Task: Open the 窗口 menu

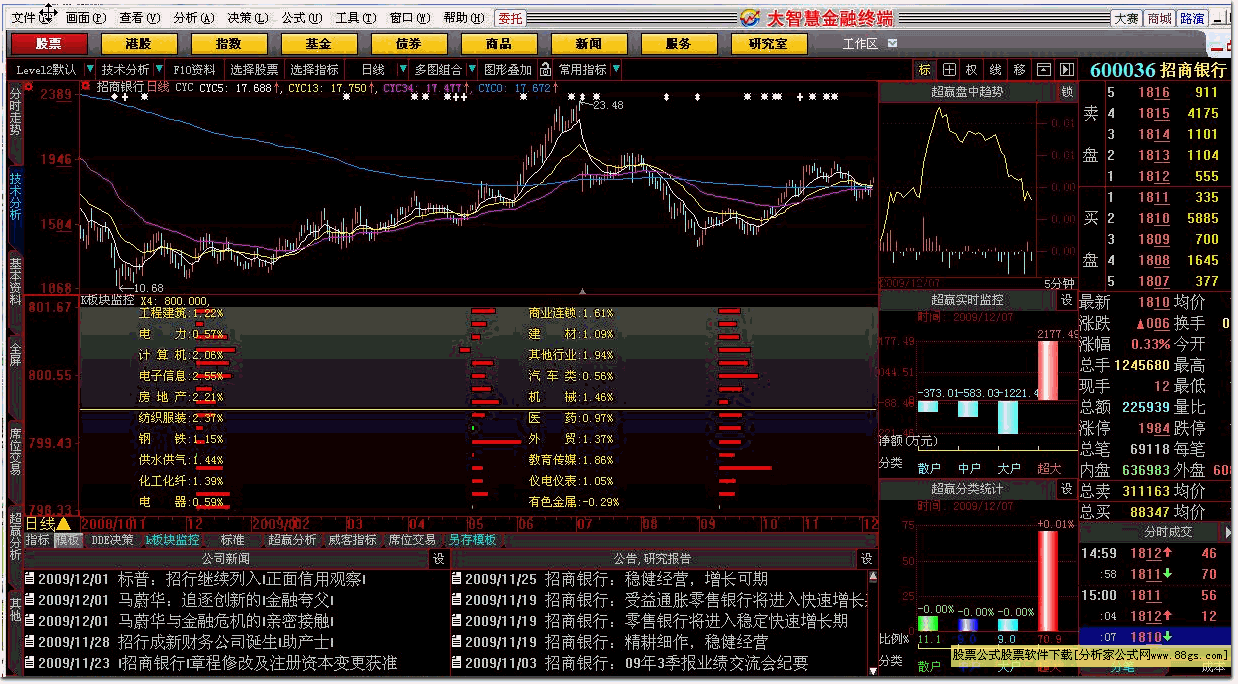Action: (x=409, y=18)
